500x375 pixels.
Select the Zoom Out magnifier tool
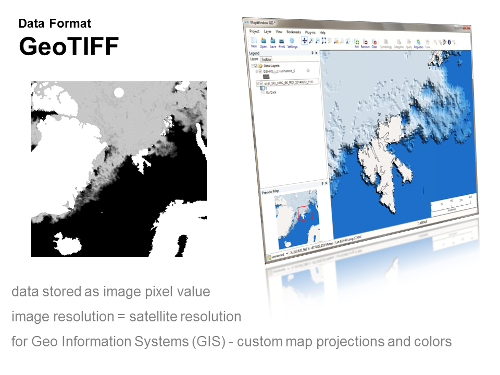[x=317, y=41]
